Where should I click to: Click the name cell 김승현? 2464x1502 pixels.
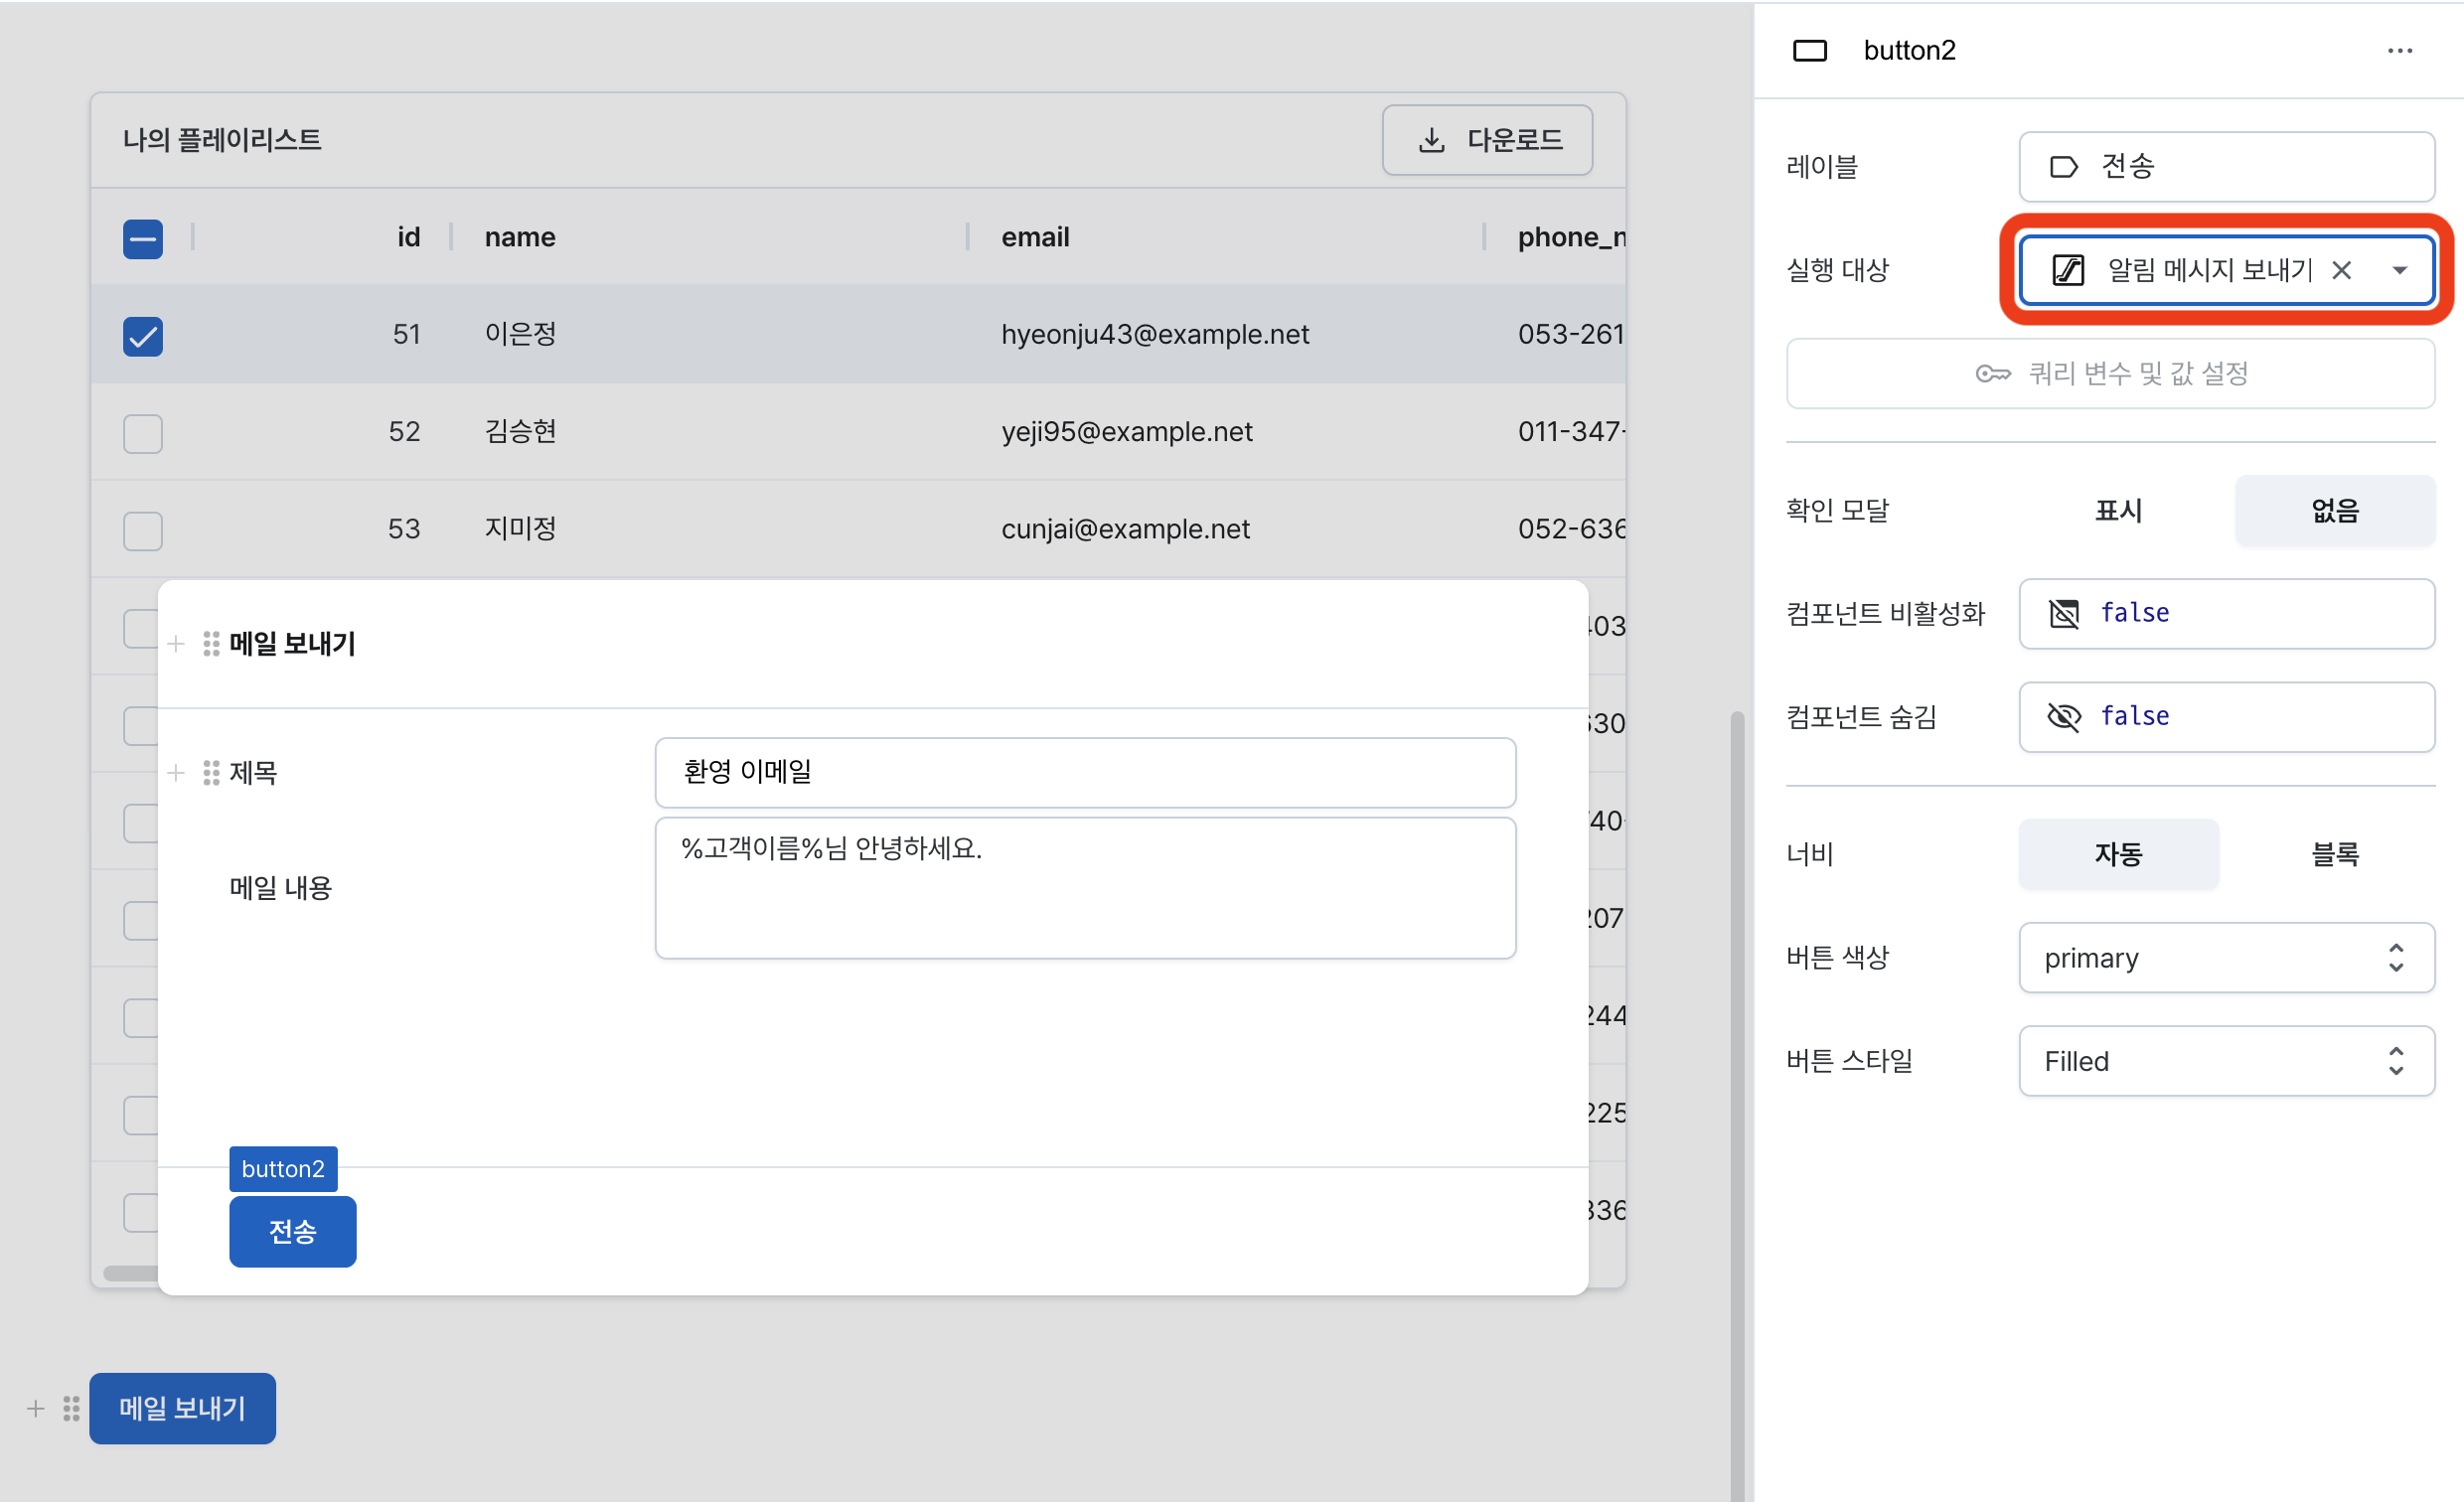tap(520, 431)
